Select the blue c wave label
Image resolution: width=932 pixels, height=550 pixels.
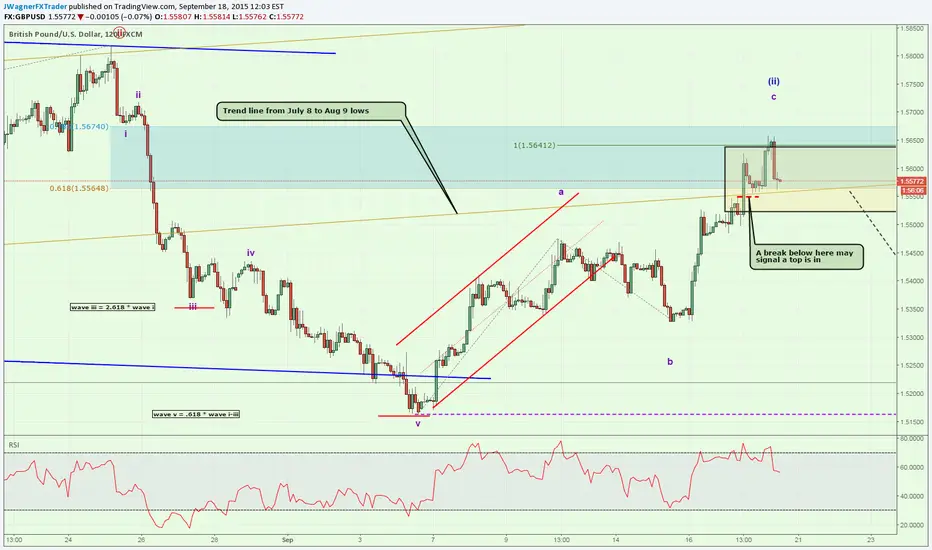[773, 97]
